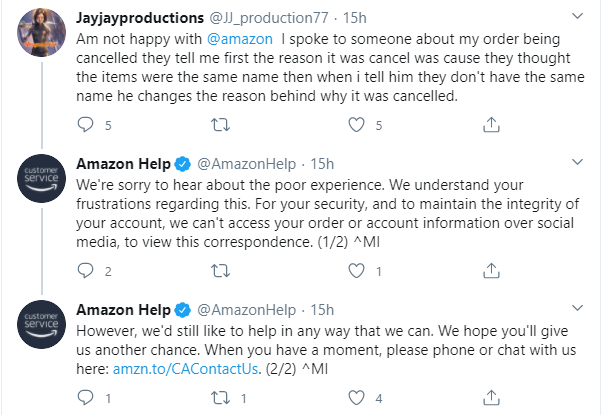This screenshot has width=601, height=415.
Task: Expand options chevron on Amazon Help (1/2) tweet
Action: pos(578,163)
